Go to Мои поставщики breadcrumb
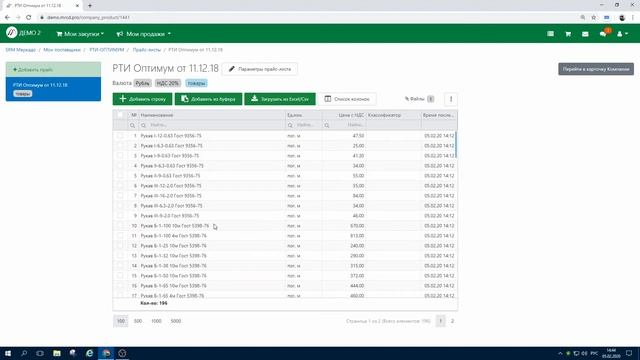The width and height of the screenshot is (640, 360). coord(62,50)
